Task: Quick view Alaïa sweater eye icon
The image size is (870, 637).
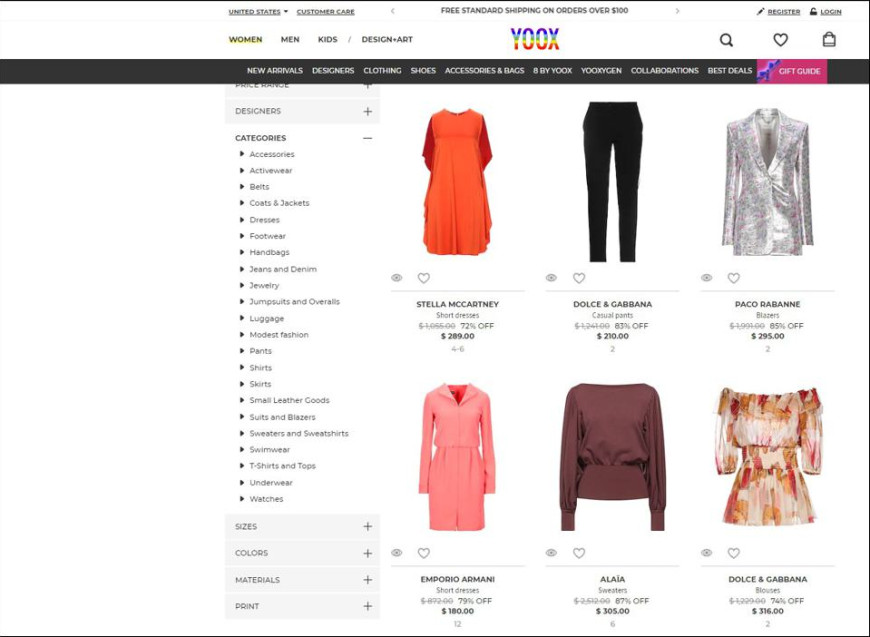Action: [x=551, y=553]
